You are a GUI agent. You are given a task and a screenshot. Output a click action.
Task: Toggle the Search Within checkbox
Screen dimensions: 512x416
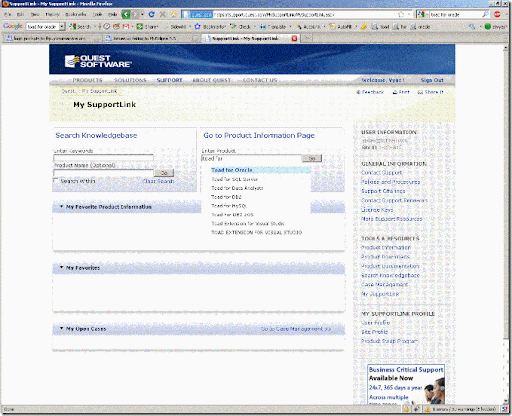[x=56, y=180]
